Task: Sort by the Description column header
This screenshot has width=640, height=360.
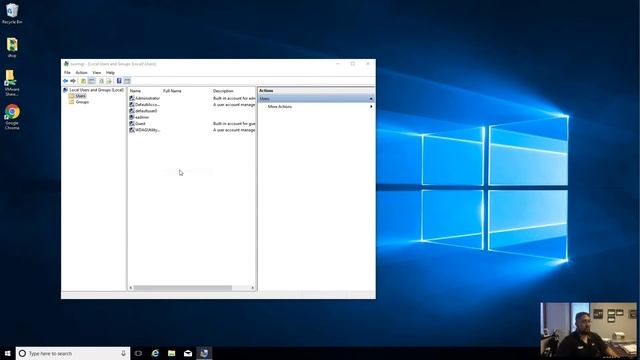Action: pyautogui.click(x=223, y=91)
